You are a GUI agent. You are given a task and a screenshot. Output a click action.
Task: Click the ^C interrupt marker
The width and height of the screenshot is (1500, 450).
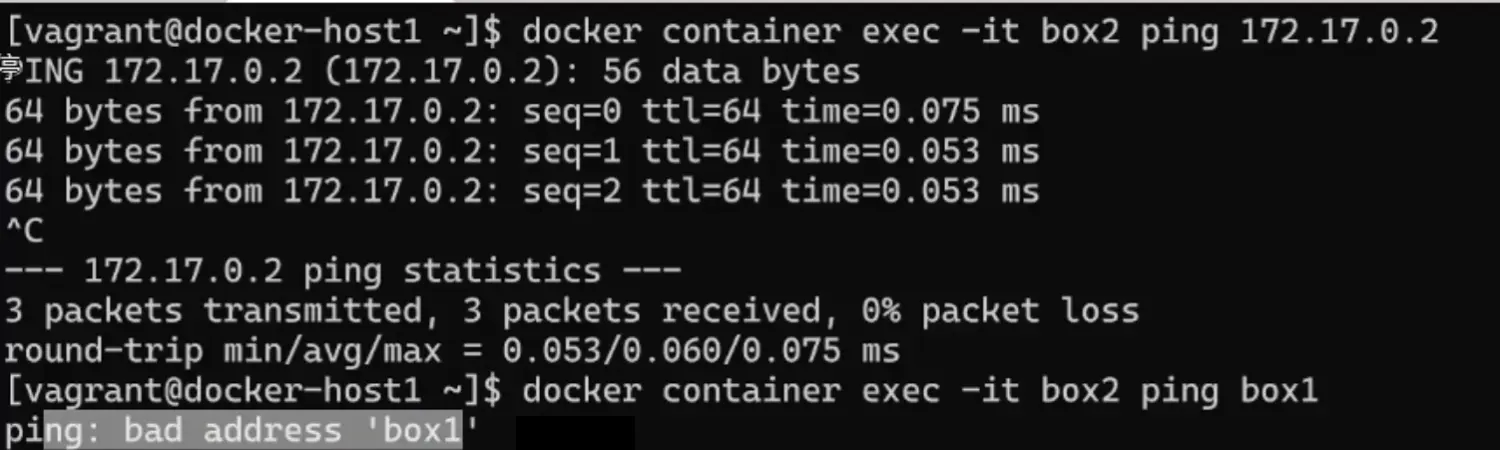pos(24,231)
